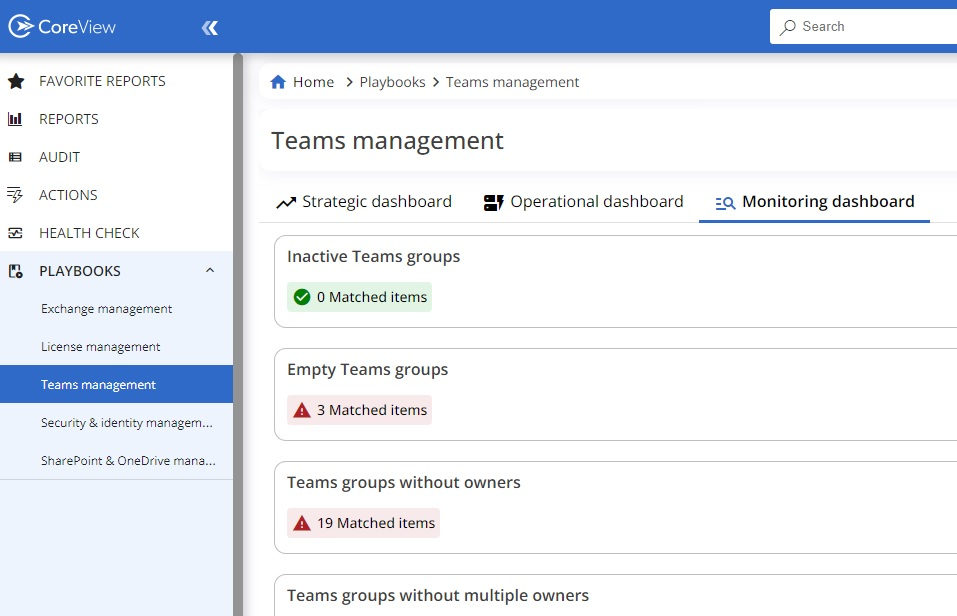The image size is (957, 616).
Task: Collapse the sidebar with double-chevron icon
Action: (x=210, y=27)
